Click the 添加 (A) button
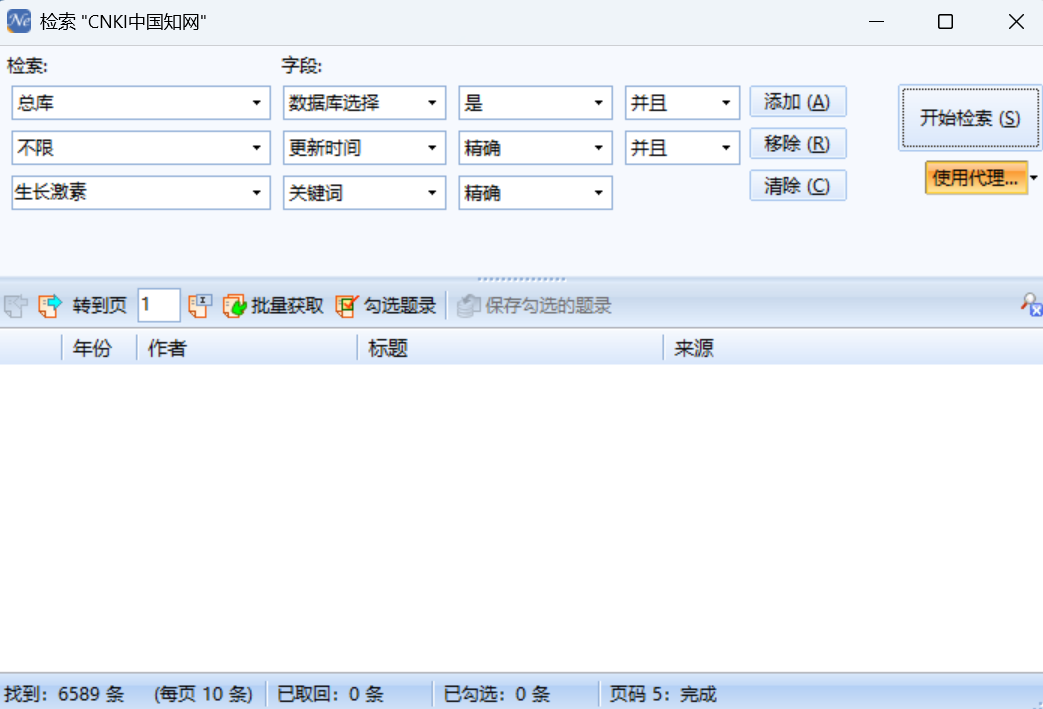The height and width of the screenshot is (709, 1043). [798, 102]
